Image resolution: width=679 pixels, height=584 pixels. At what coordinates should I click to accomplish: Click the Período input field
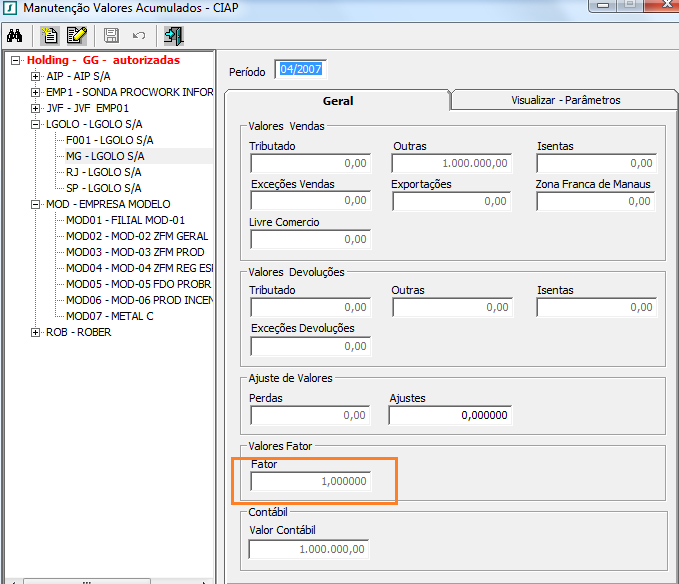301,70
